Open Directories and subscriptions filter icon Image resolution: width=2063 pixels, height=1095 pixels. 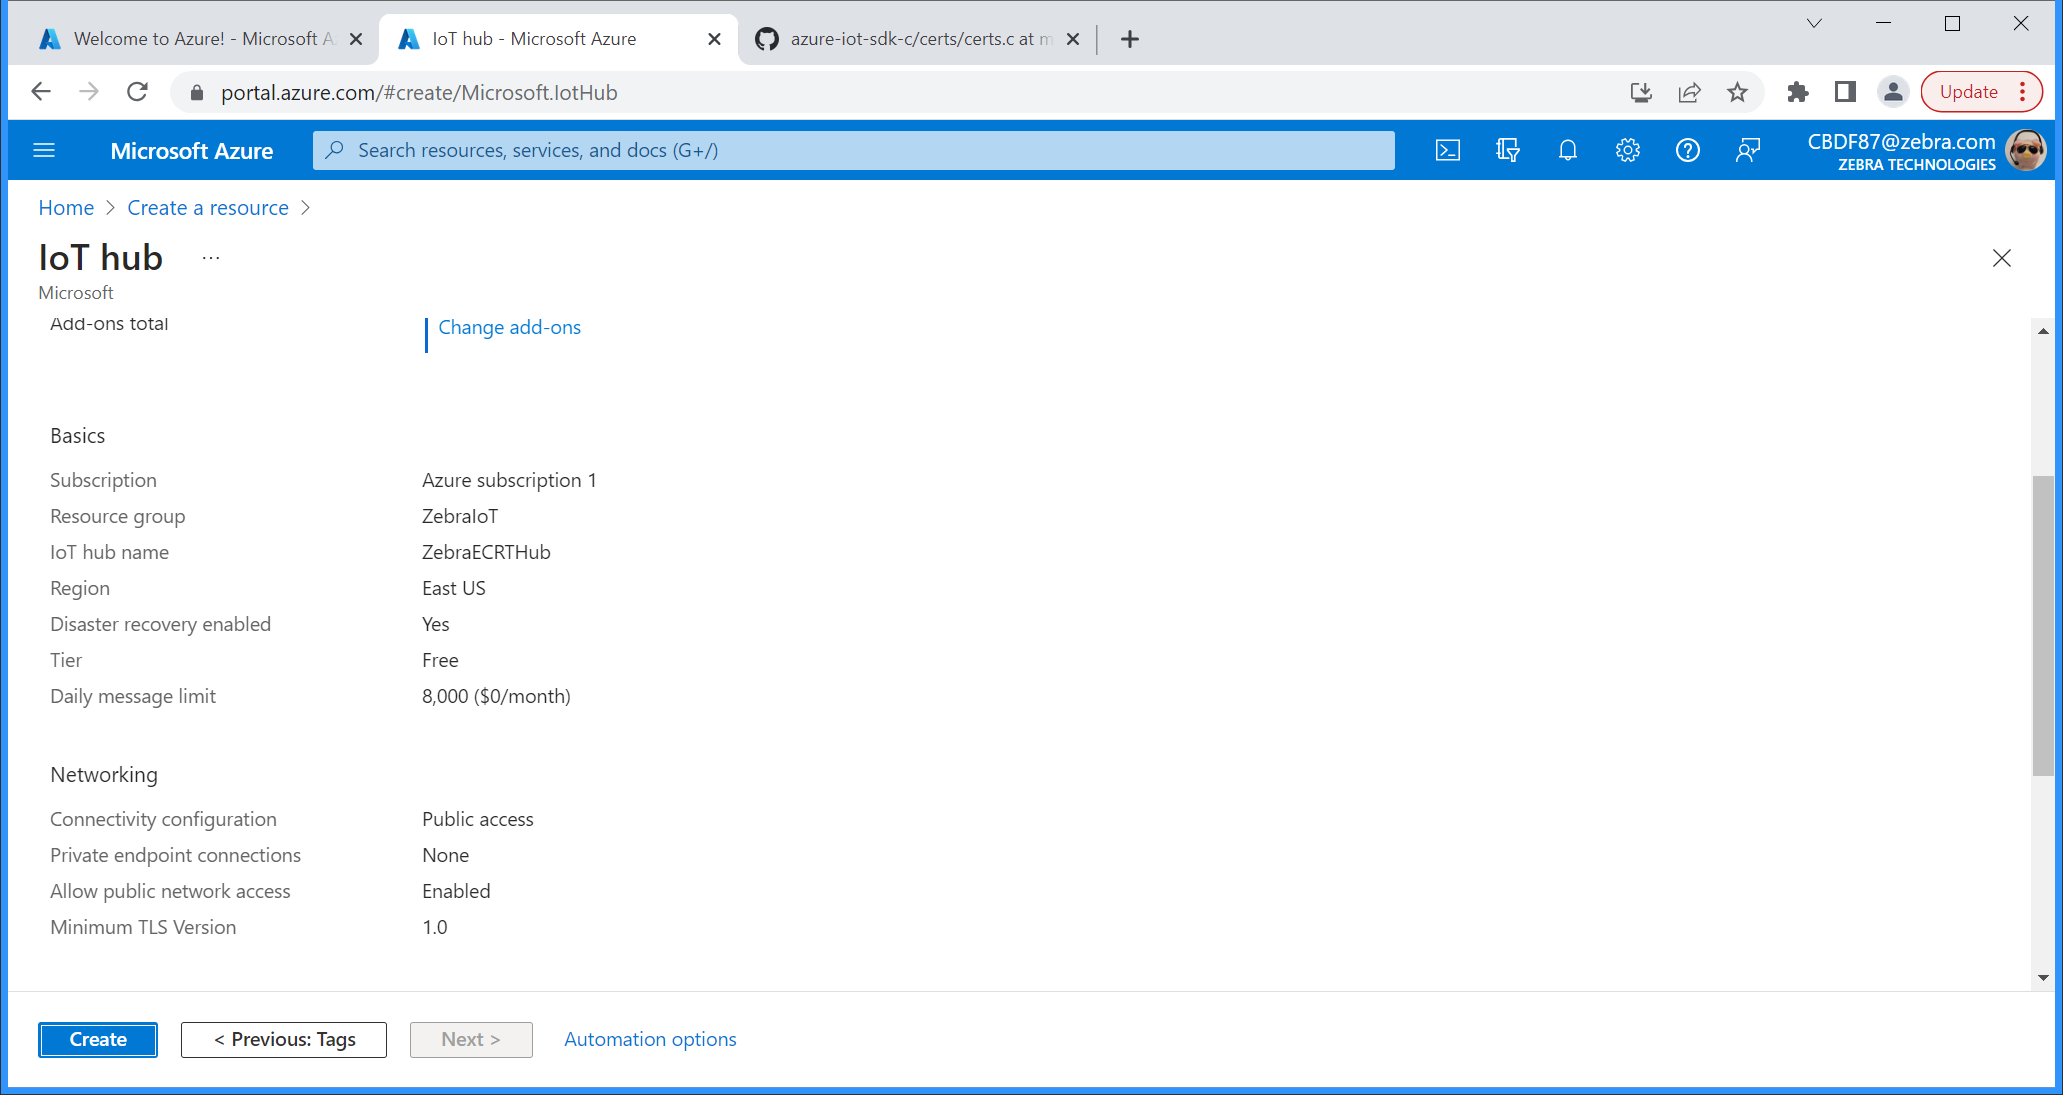pyautogui.click(x=1507, y=150)
